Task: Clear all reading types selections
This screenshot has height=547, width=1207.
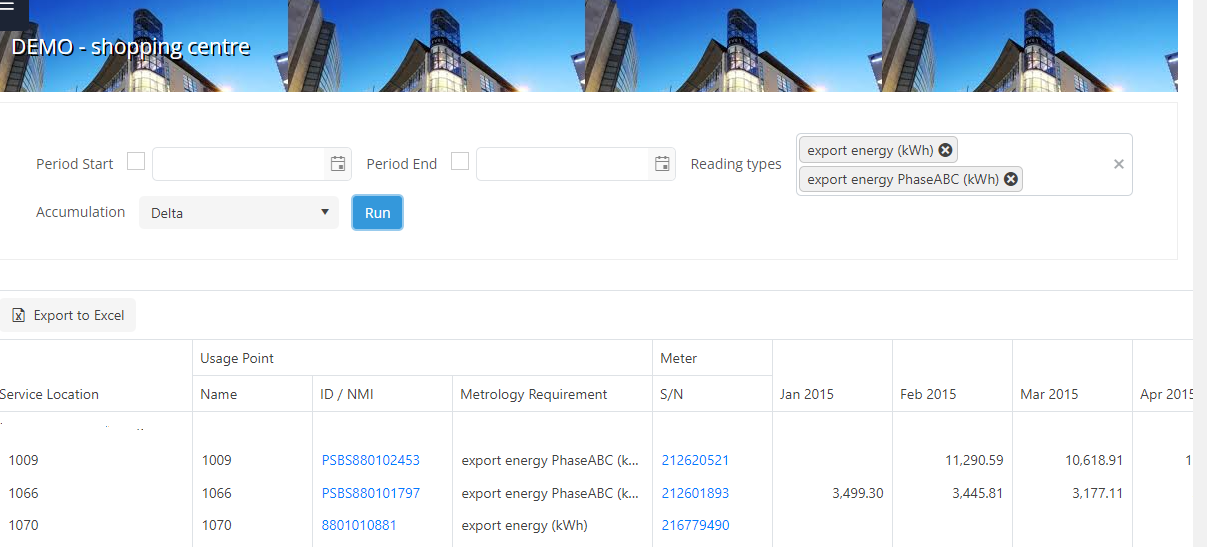Action: click(x=1119, y=164)
